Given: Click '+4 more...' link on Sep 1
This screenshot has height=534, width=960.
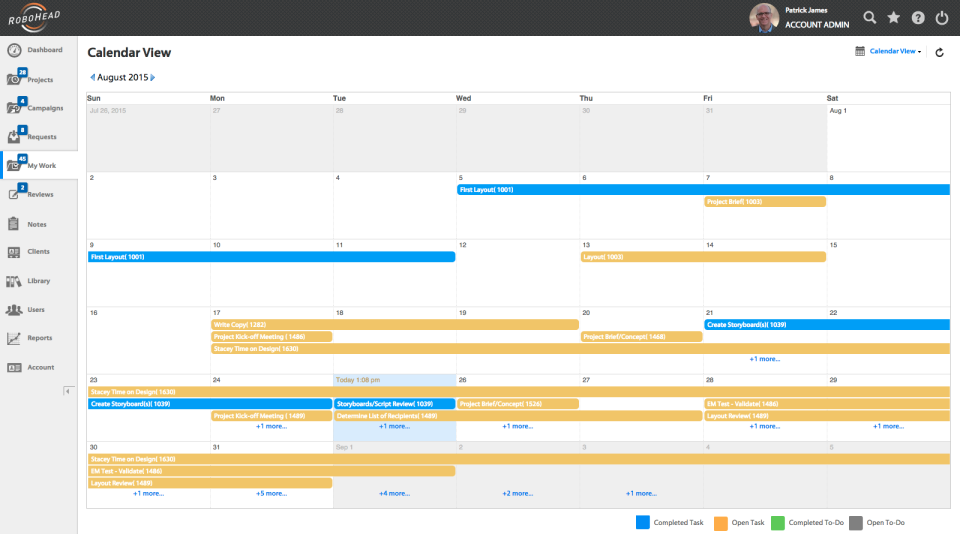Looking at the screenshot, I should 394,493.
